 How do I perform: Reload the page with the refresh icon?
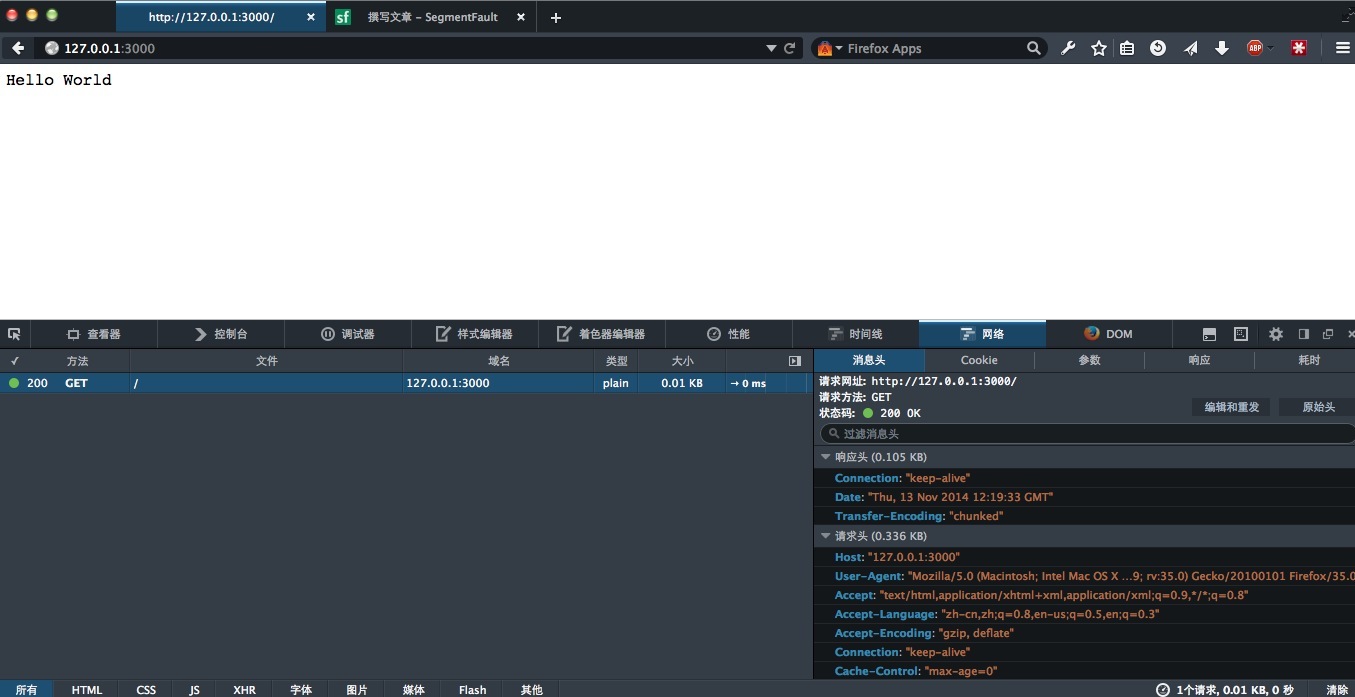(x=790, y=48)
